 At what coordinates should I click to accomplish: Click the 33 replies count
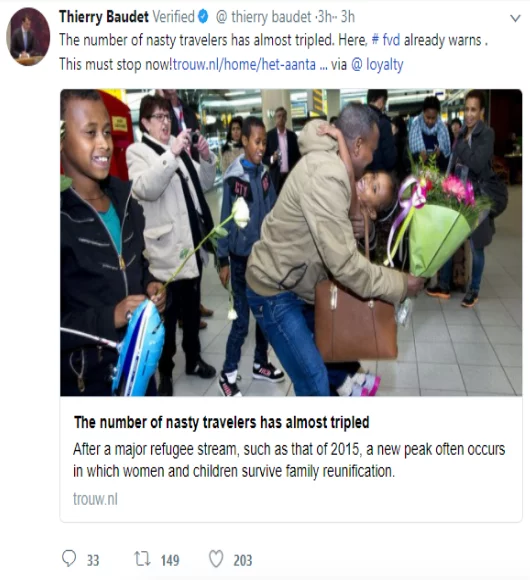93,560
